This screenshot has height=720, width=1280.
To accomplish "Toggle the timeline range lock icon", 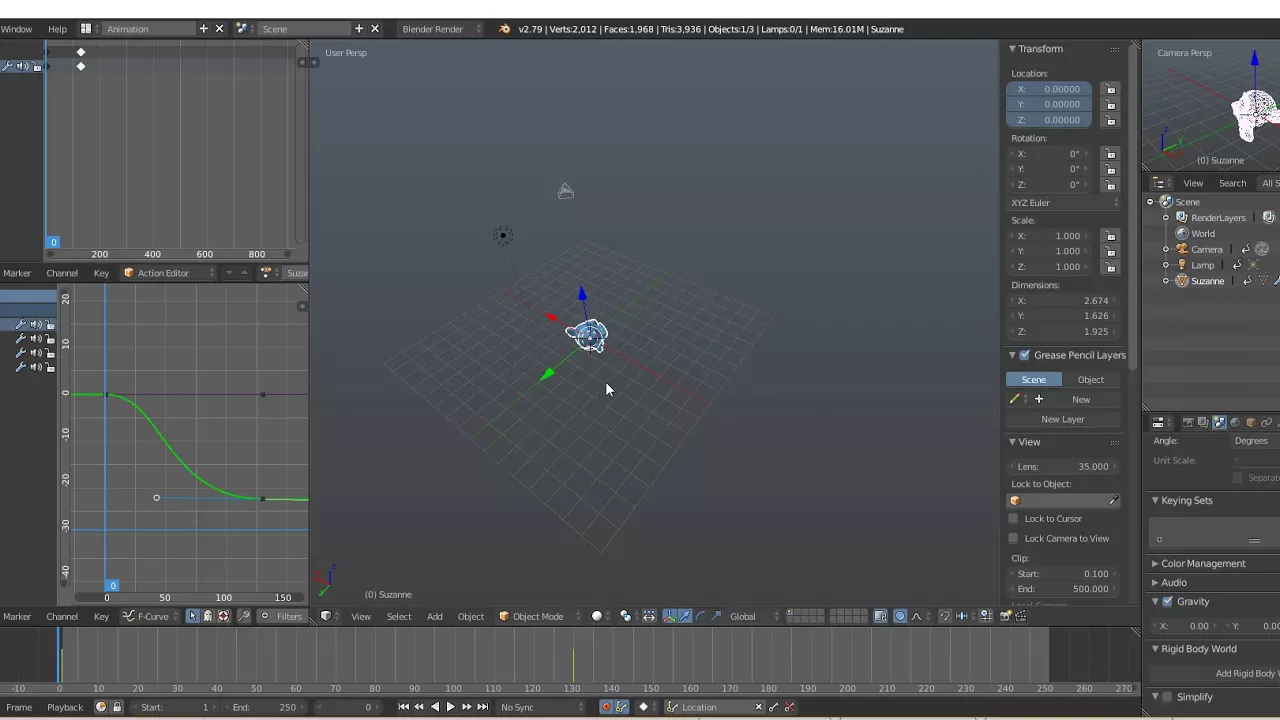I will coord(116,707).
